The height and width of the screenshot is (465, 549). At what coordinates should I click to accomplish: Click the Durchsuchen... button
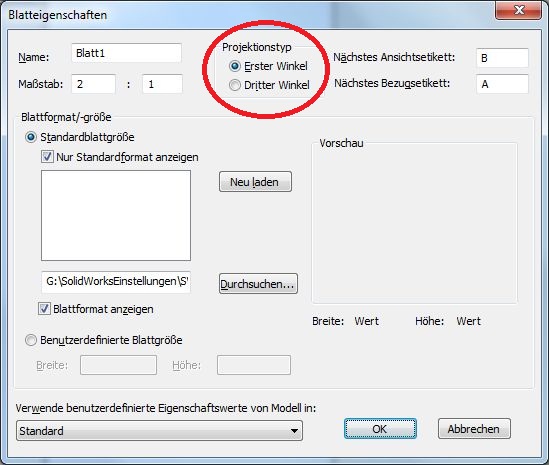point(258,284)
